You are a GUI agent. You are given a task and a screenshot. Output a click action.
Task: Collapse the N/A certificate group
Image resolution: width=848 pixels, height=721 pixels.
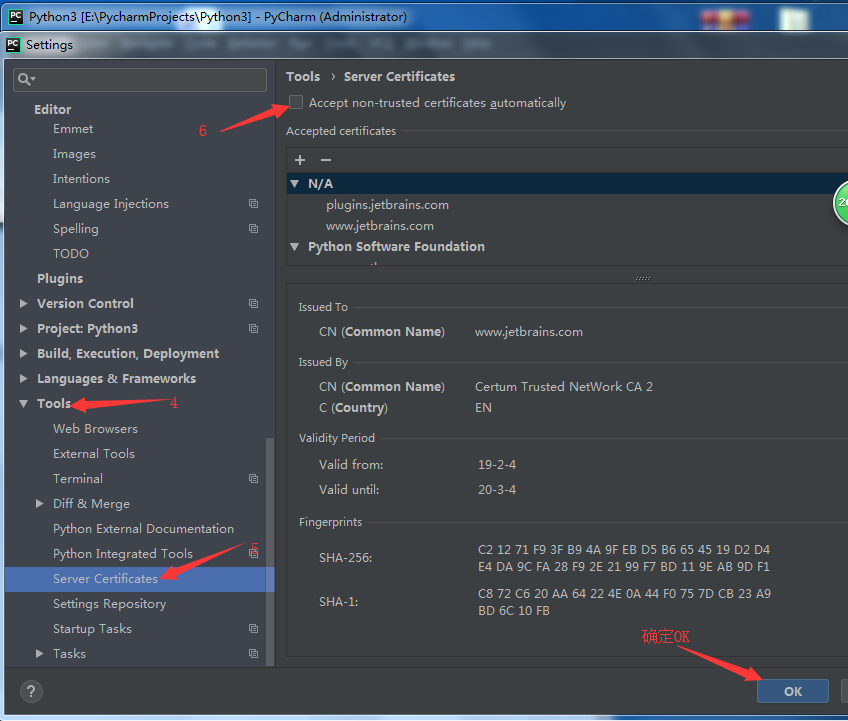point(294,183)
